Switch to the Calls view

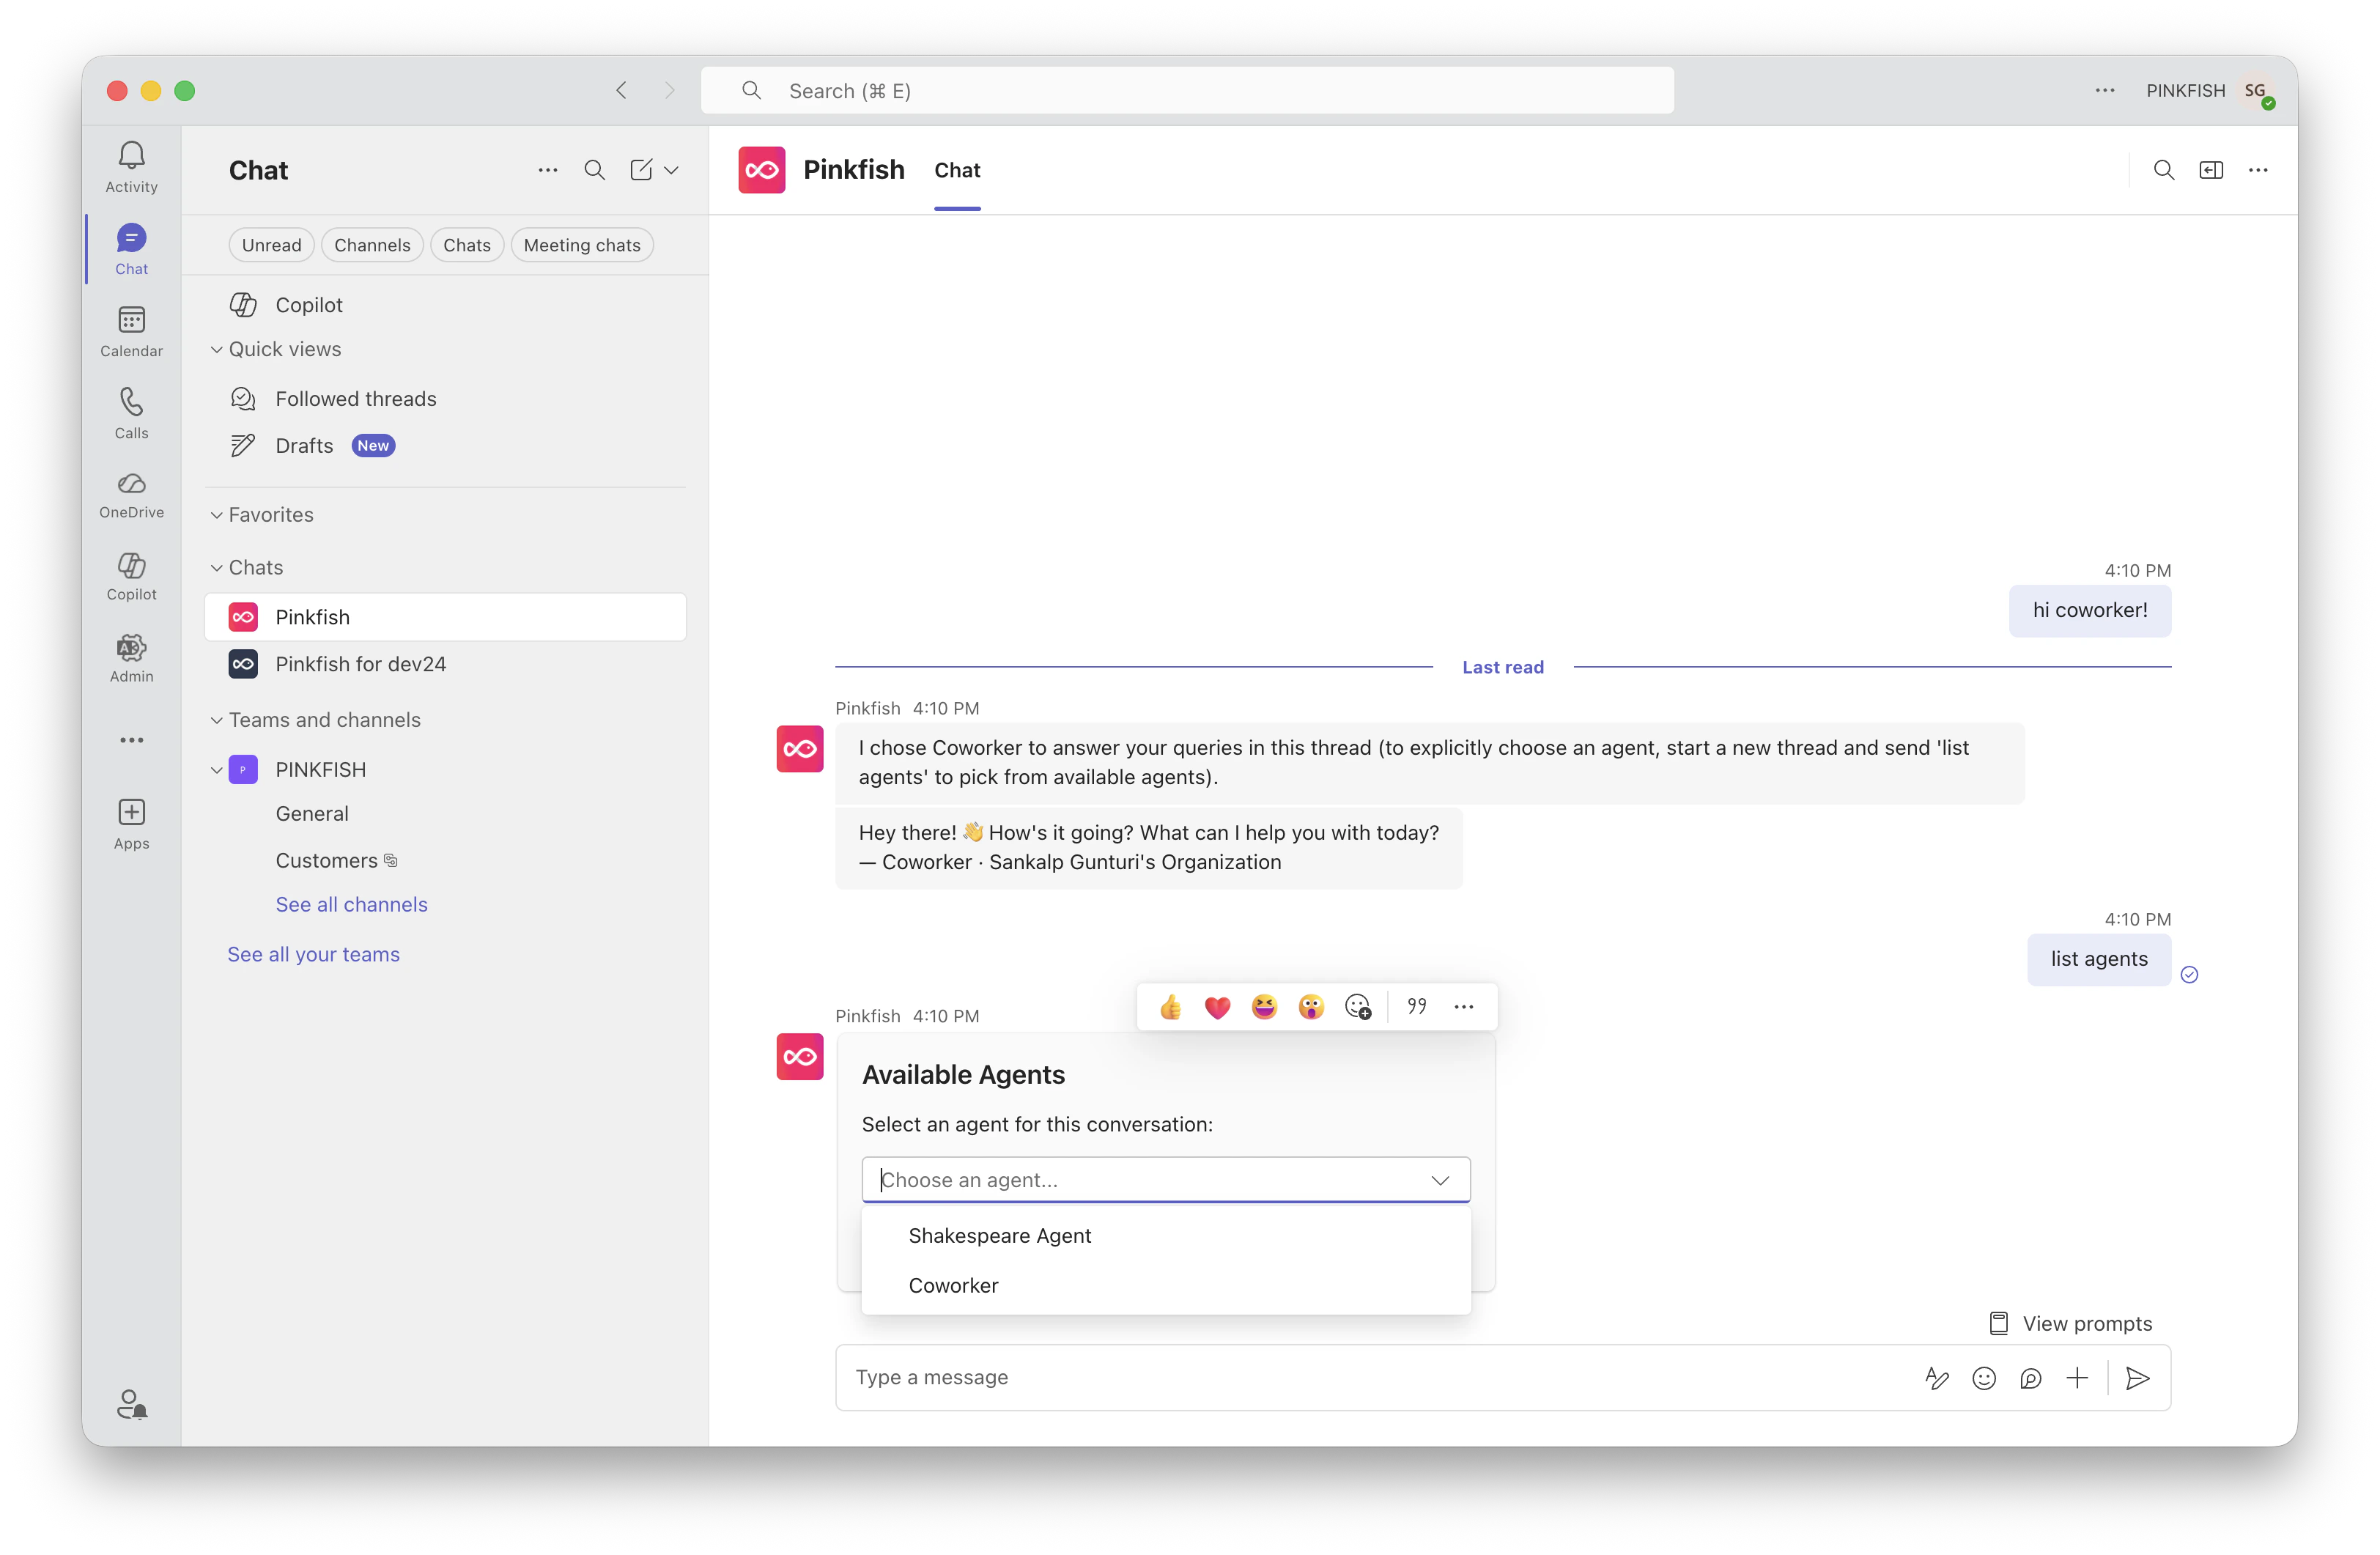pos(131,412)
